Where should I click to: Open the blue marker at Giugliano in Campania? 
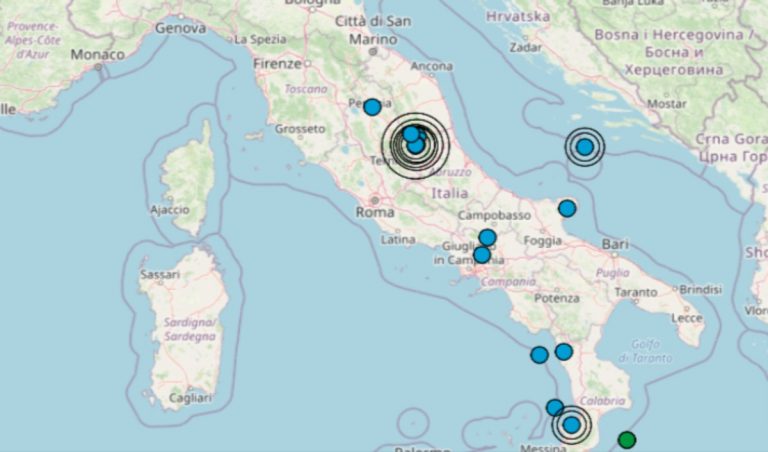pyautogui.click(x=481, y=255)
